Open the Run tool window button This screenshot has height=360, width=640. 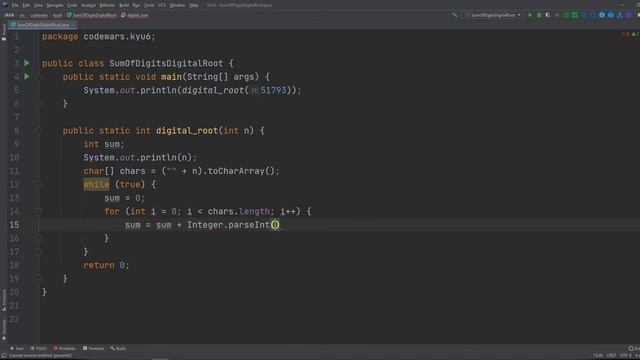pos(17,349)
